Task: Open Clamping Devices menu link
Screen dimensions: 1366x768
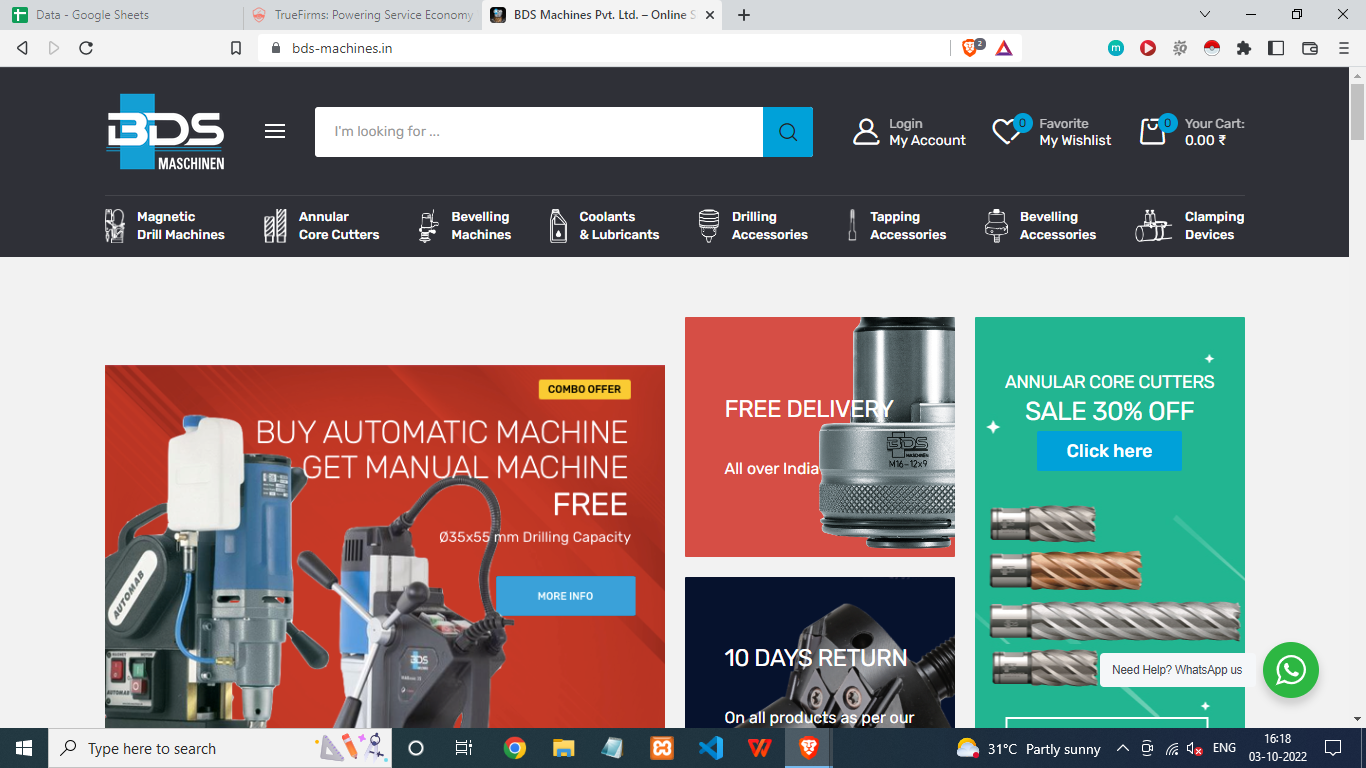Action: [x=1214, y=226]
